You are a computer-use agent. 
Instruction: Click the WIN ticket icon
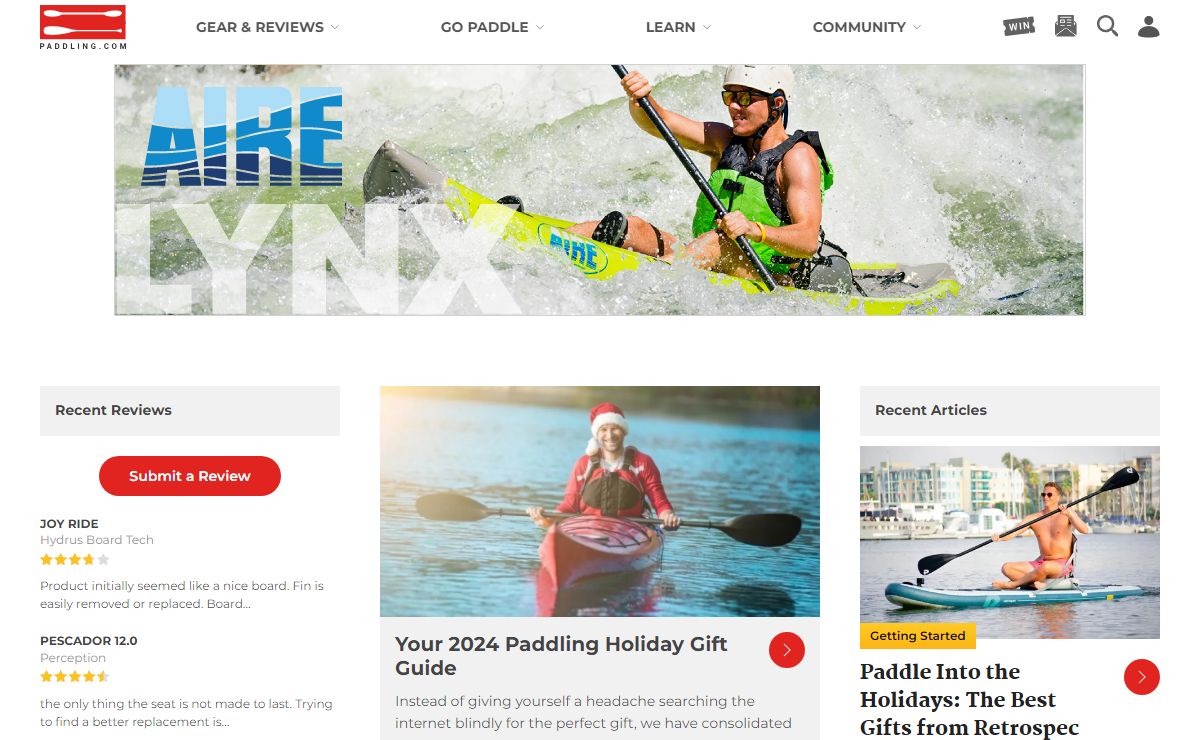(x=1019, y=26)
